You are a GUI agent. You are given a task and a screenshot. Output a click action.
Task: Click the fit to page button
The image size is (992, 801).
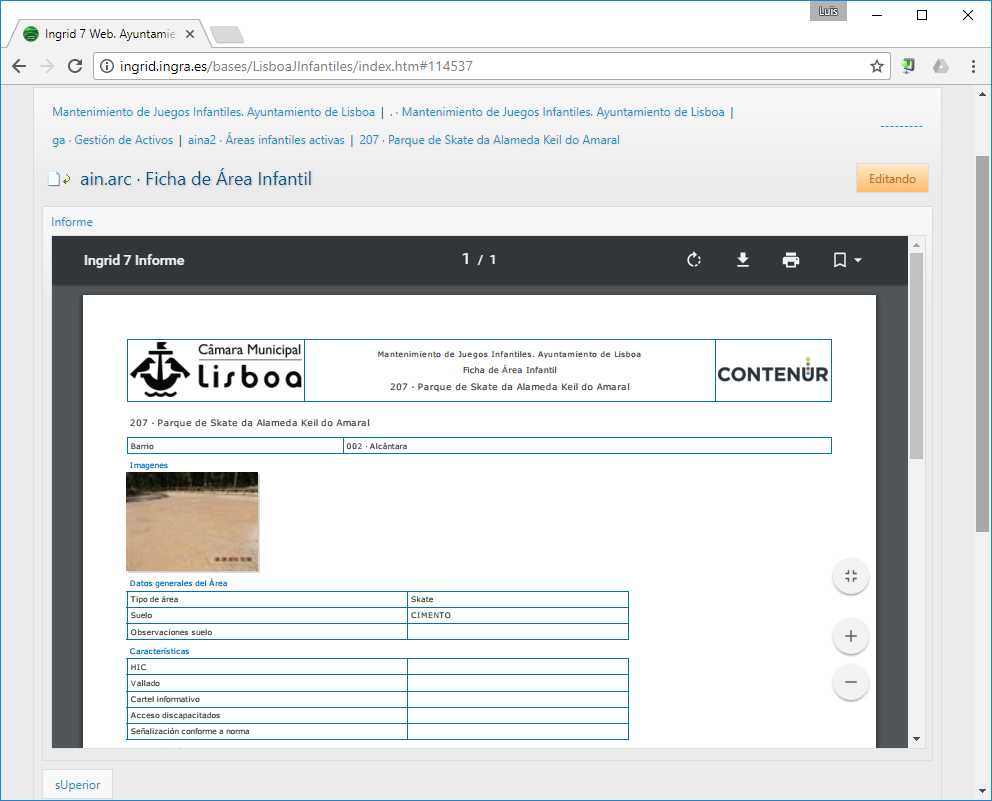click(x=851, y=576)
